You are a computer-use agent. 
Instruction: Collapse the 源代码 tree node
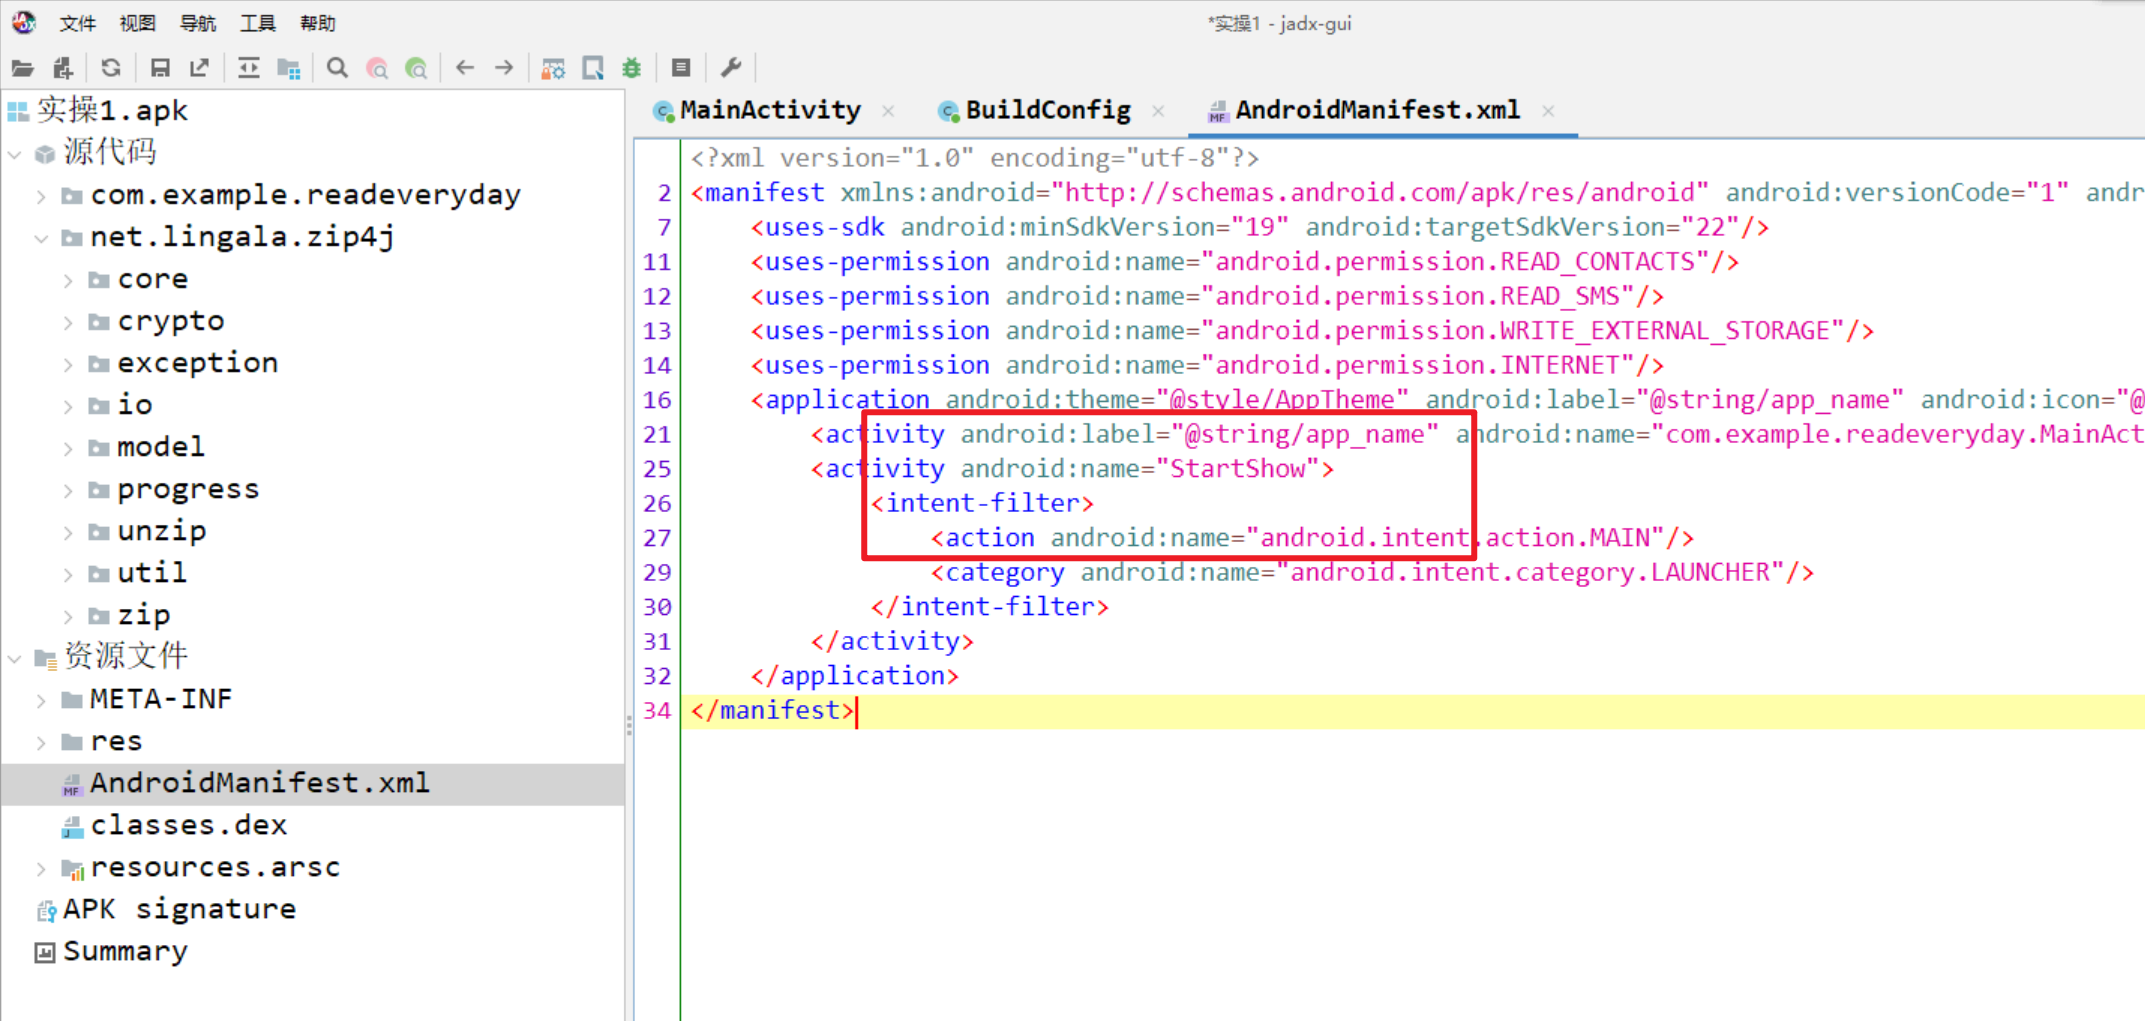click(14, 154)
